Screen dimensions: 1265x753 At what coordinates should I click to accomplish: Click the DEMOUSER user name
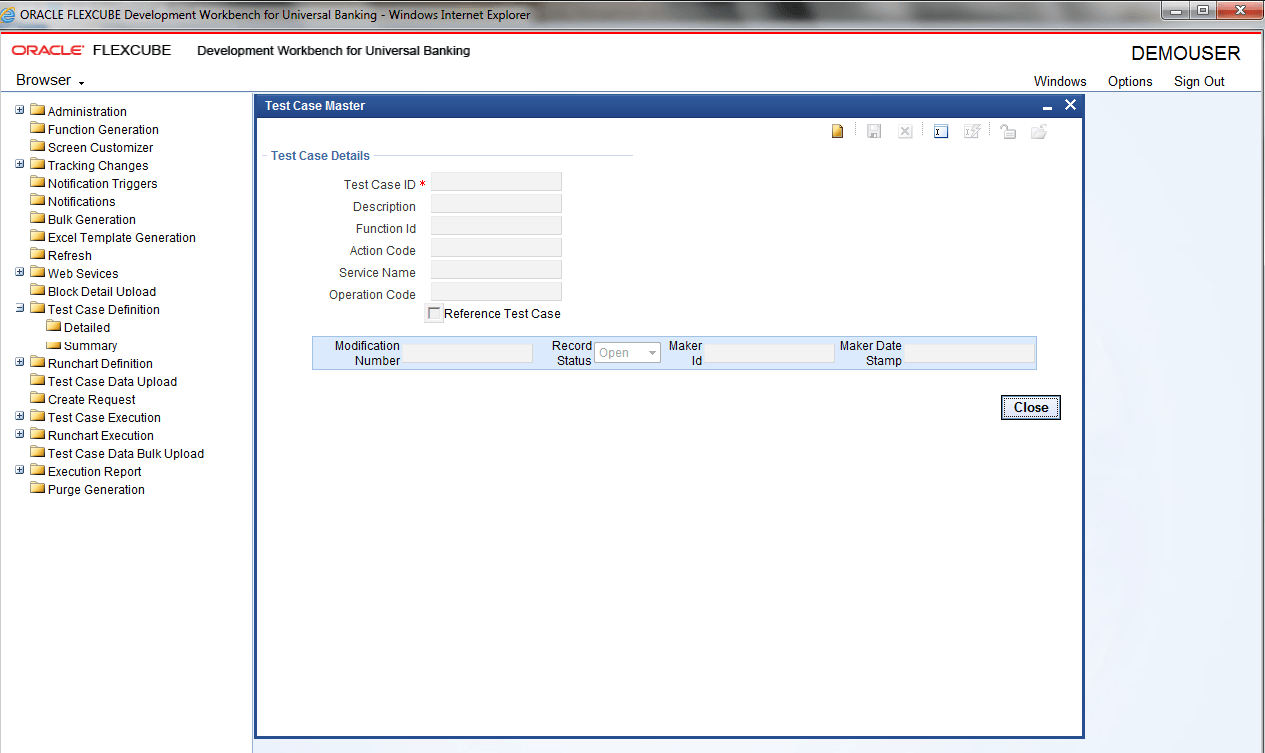pyautogui.click(x=1185, y=53)
